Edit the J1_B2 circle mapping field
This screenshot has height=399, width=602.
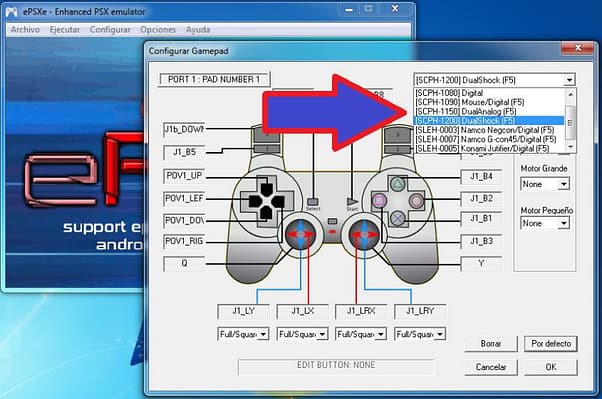[481, 199]
